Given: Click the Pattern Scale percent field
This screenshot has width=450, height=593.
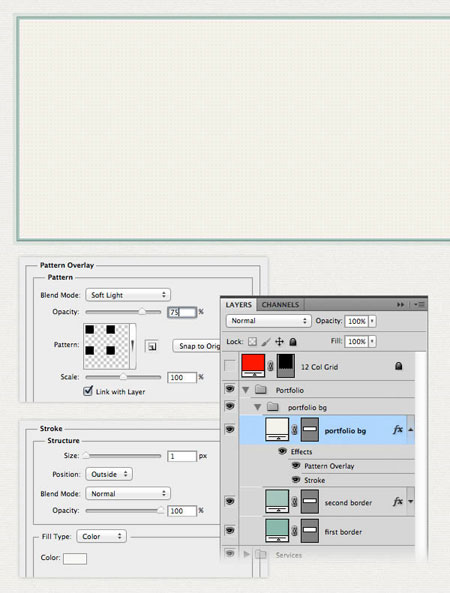Looking at the screenshot, I should tap(182, 377).
